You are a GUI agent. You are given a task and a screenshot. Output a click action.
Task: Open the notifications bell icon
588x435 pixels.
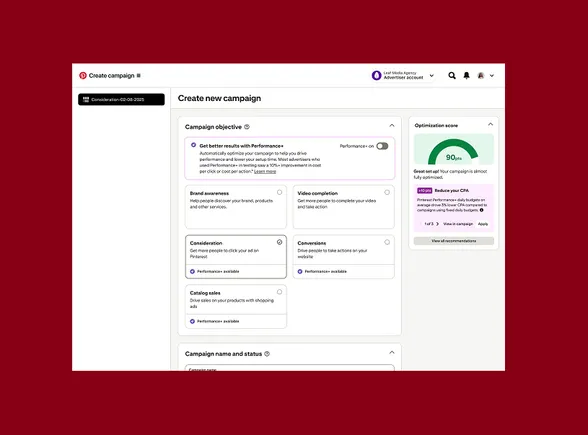tap(466, 75)
